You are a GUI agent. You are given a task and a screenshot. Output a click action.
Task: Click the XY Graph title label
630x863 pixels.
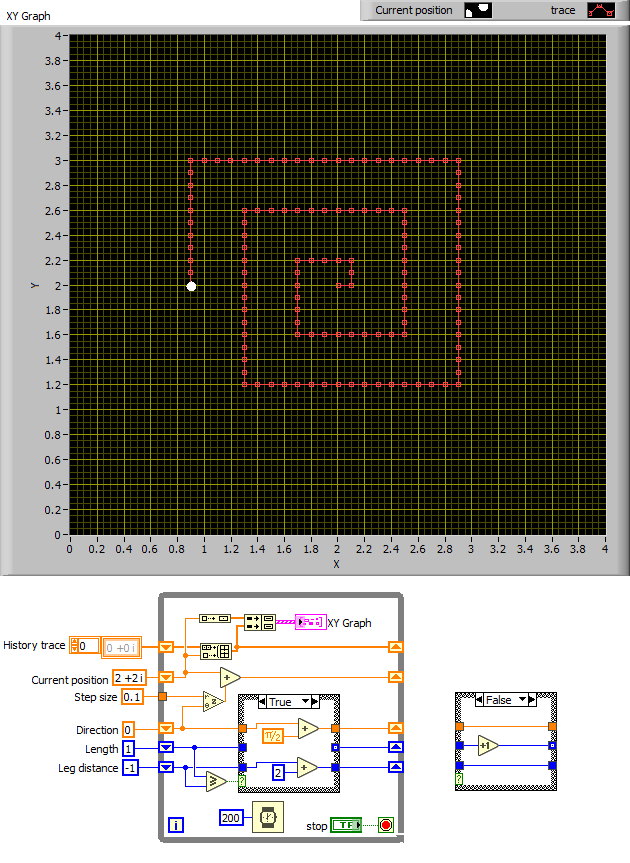point(28,16)
